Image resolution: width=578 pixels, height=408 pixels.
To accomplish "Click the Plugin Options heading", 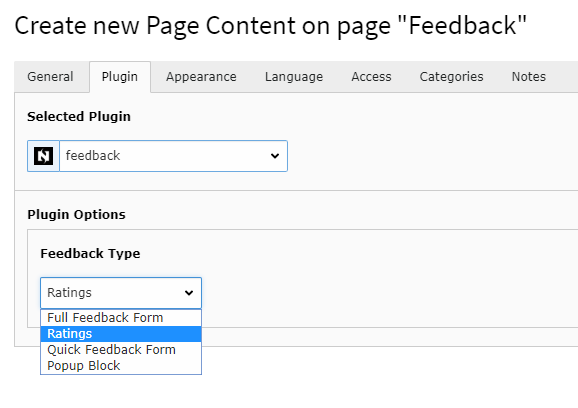I will (x=76, y=215).
